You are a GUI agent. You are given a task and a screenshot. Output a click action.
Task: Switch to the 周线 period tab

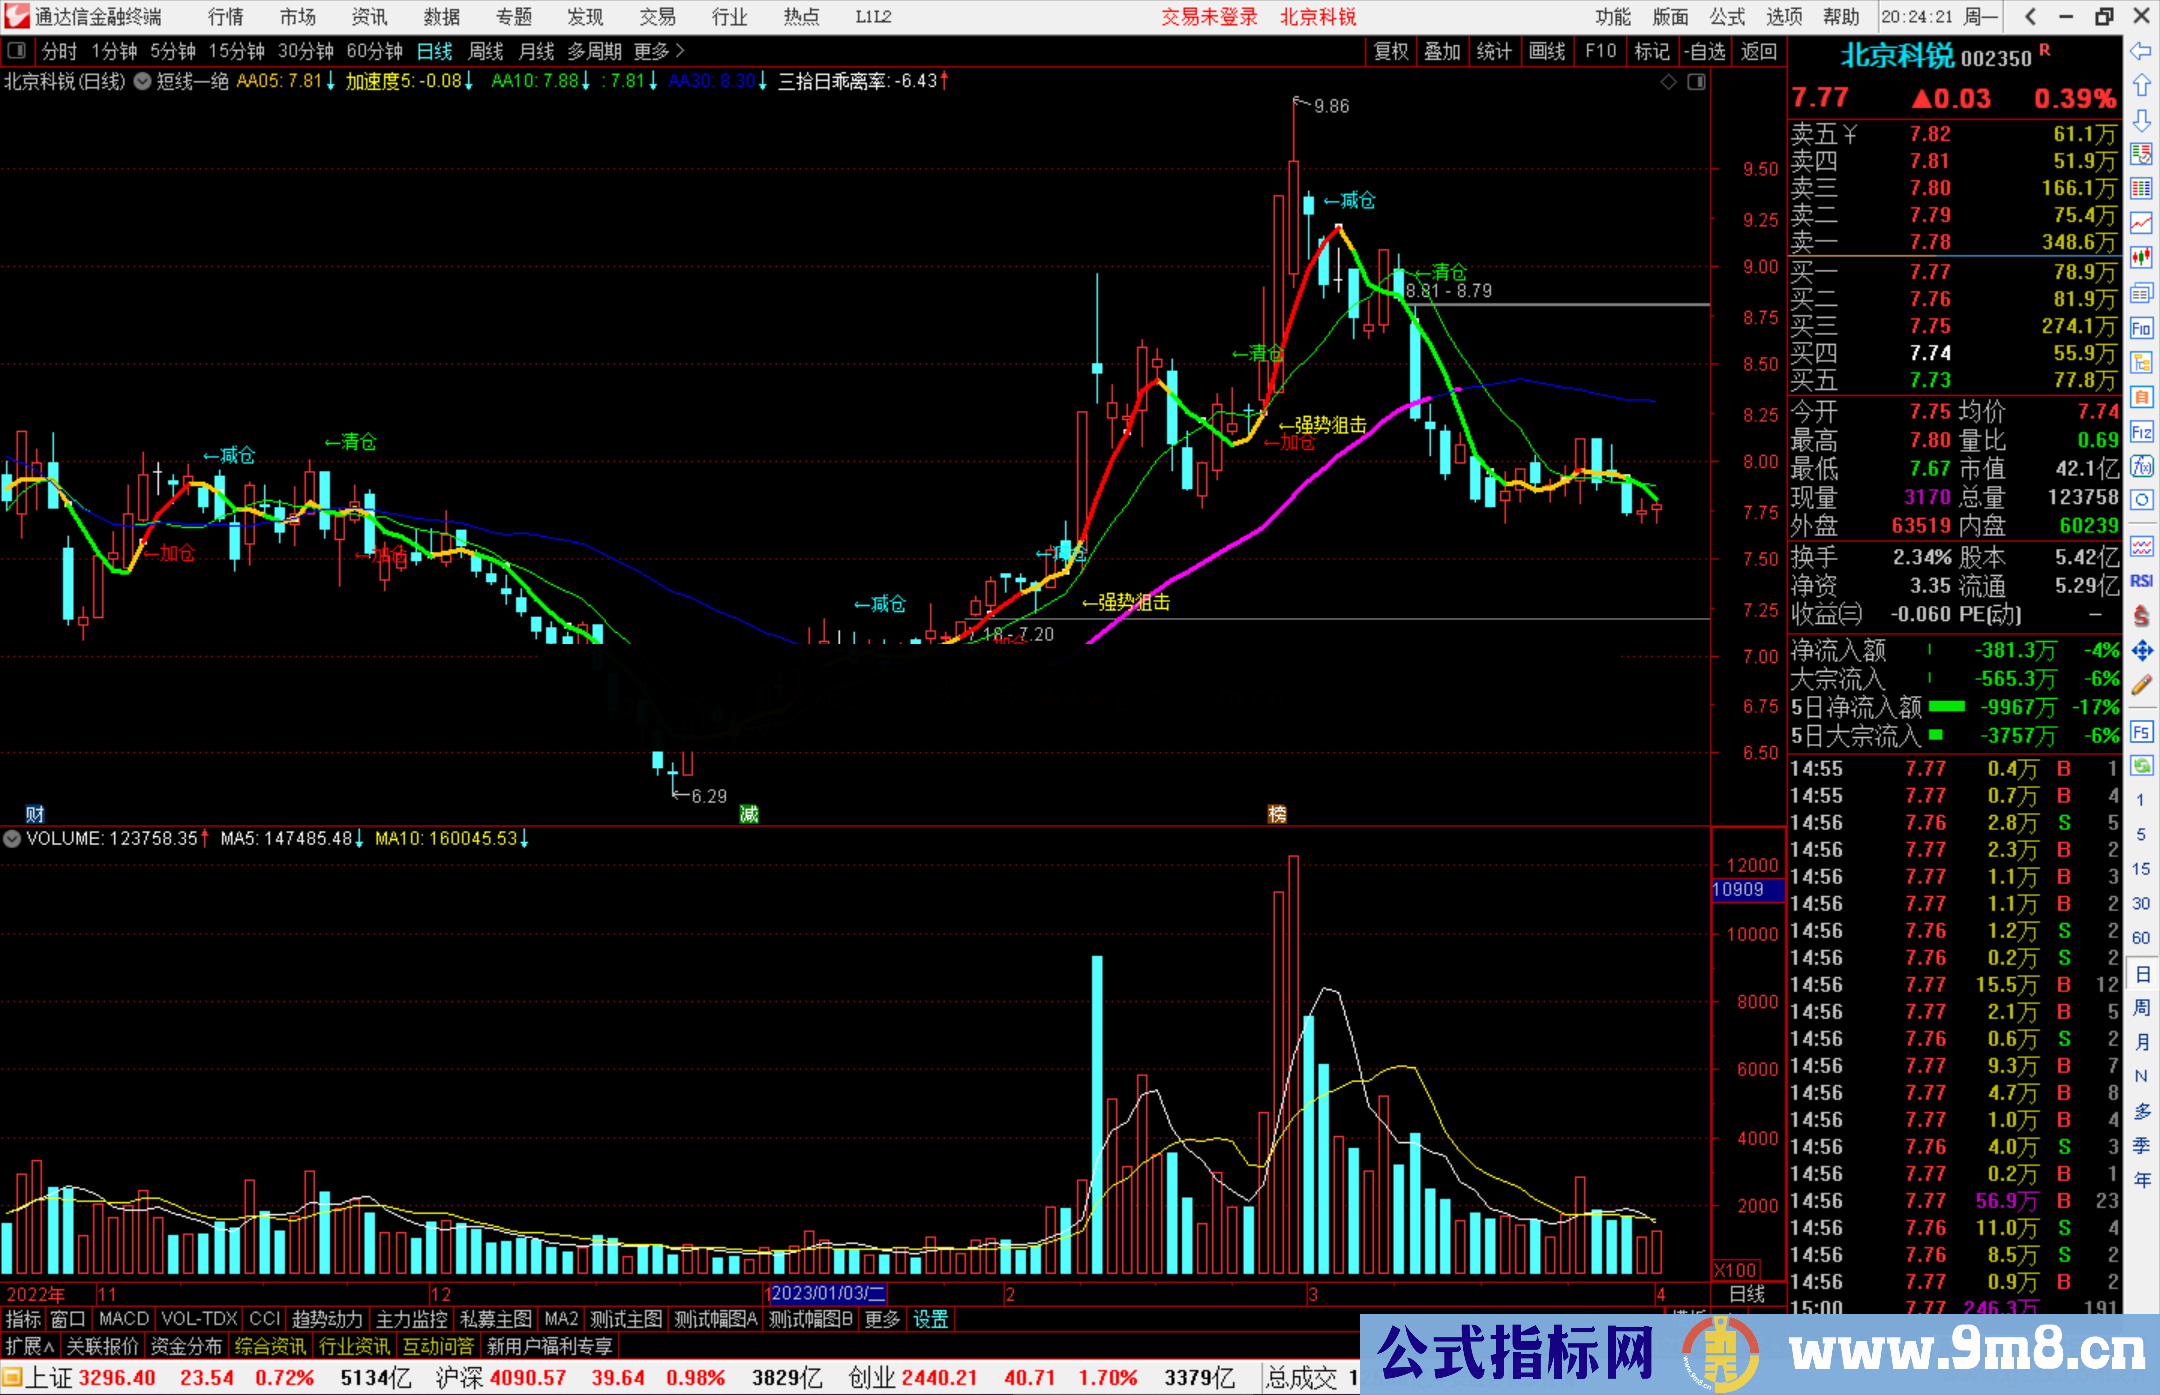pyautogui.click(x=486, y=51)
